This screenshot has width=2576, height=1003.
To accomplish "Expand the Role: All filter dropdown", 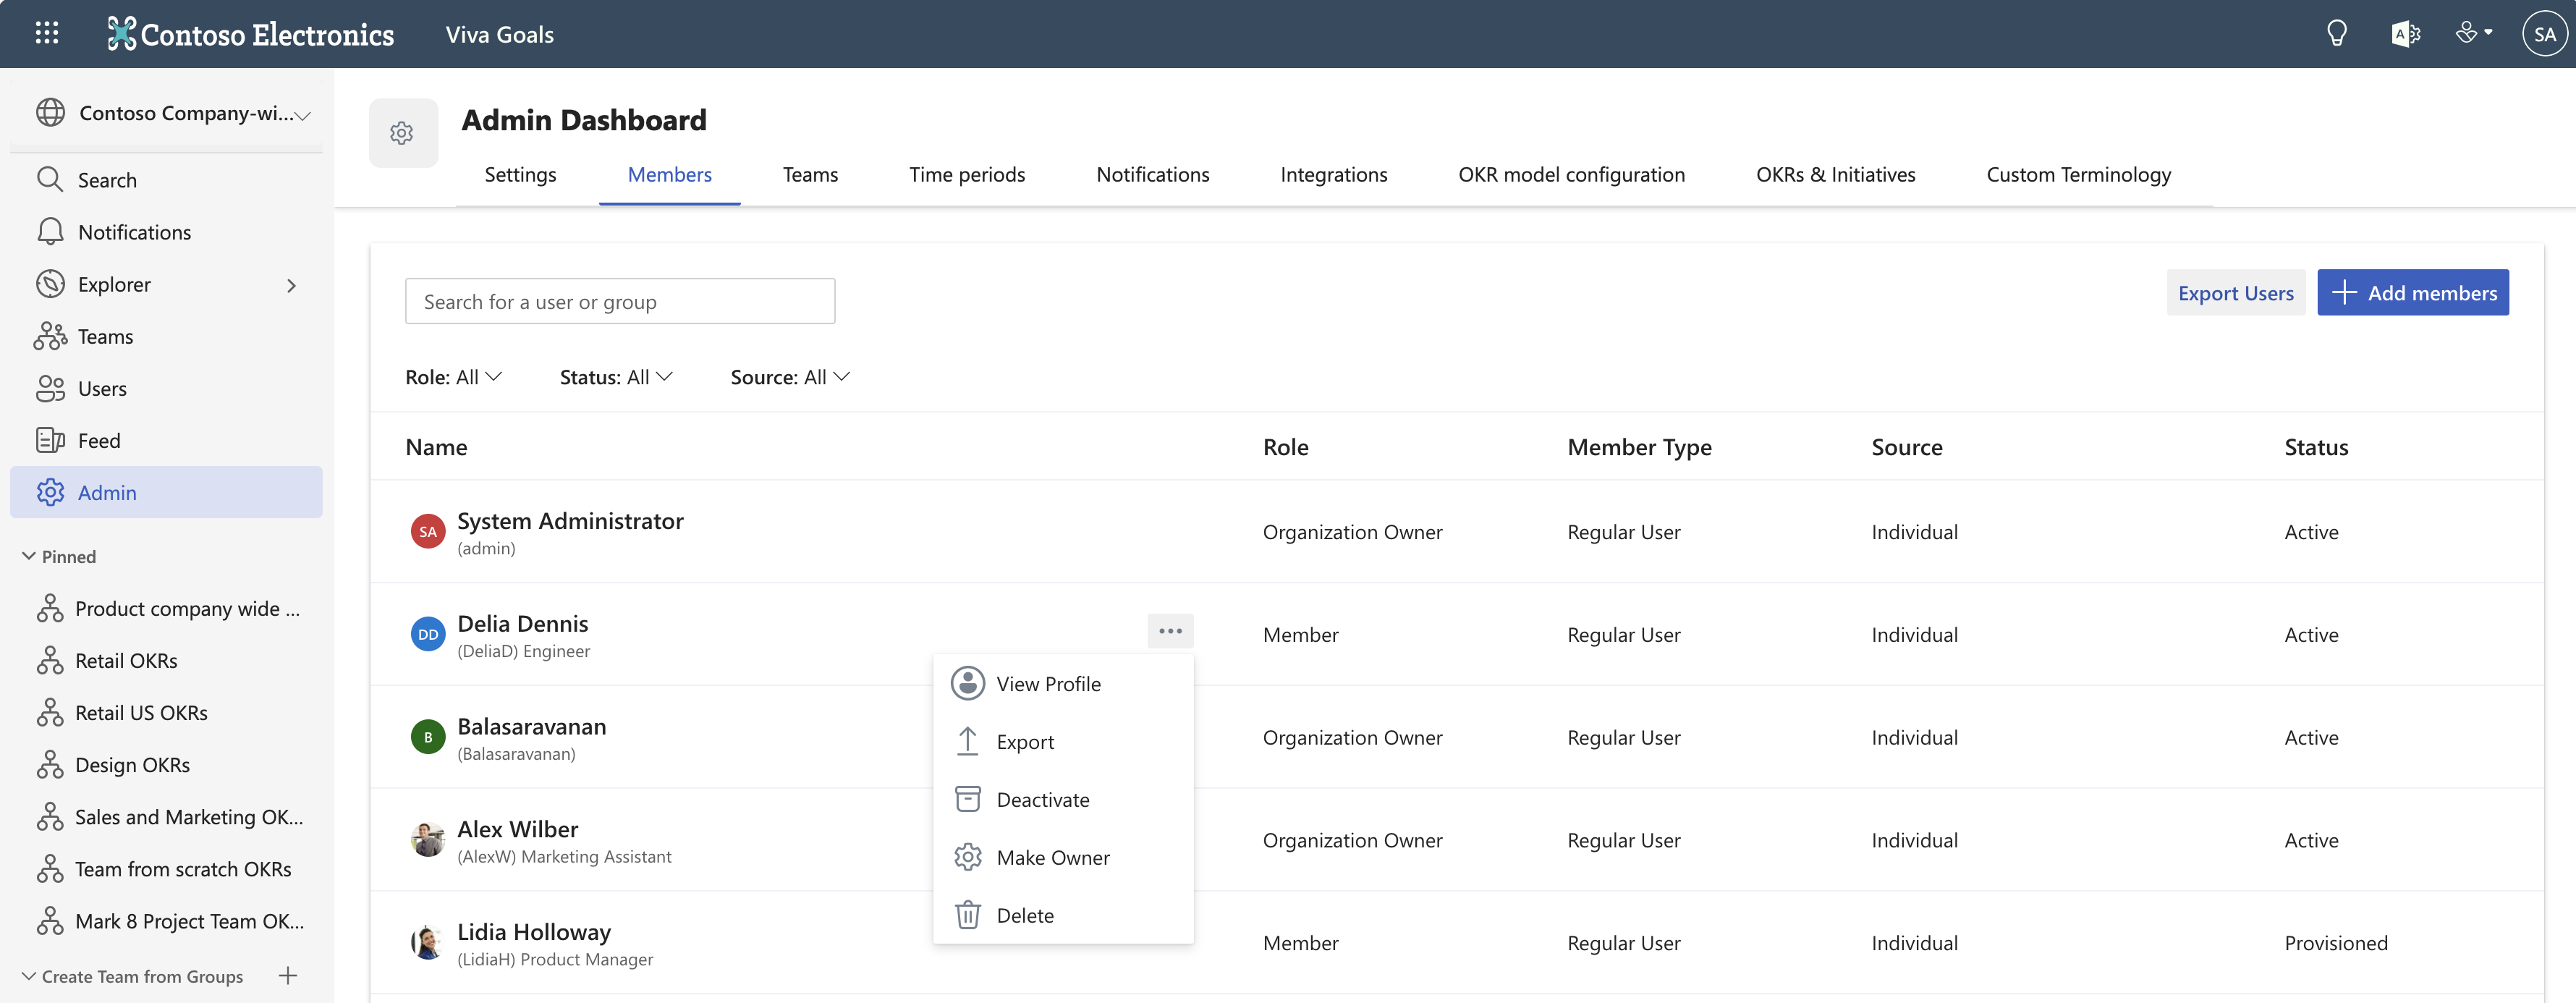I will (x=453, y=377).
